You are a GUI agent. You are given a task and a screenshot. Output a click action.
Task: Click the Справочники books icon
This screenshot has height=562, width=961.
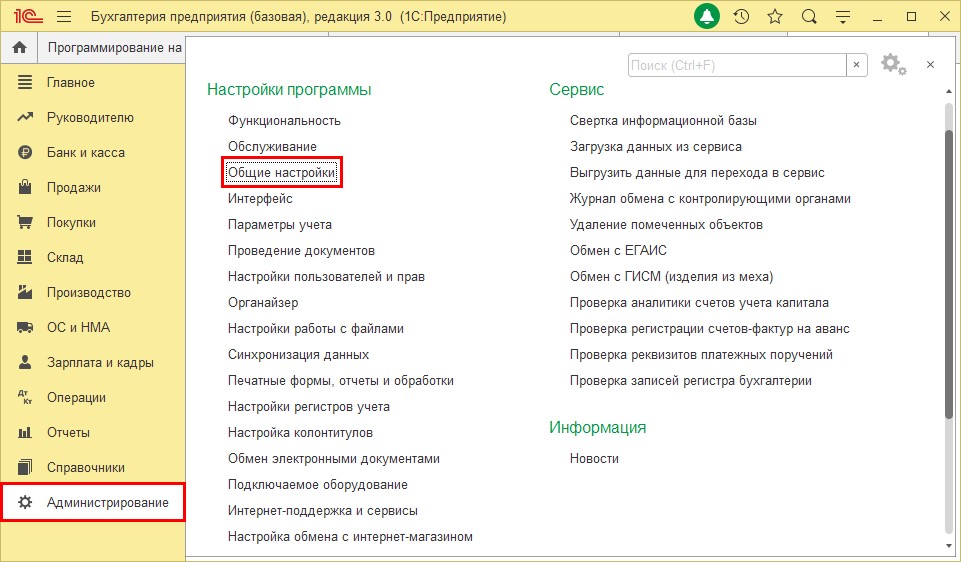click(25, 467)
